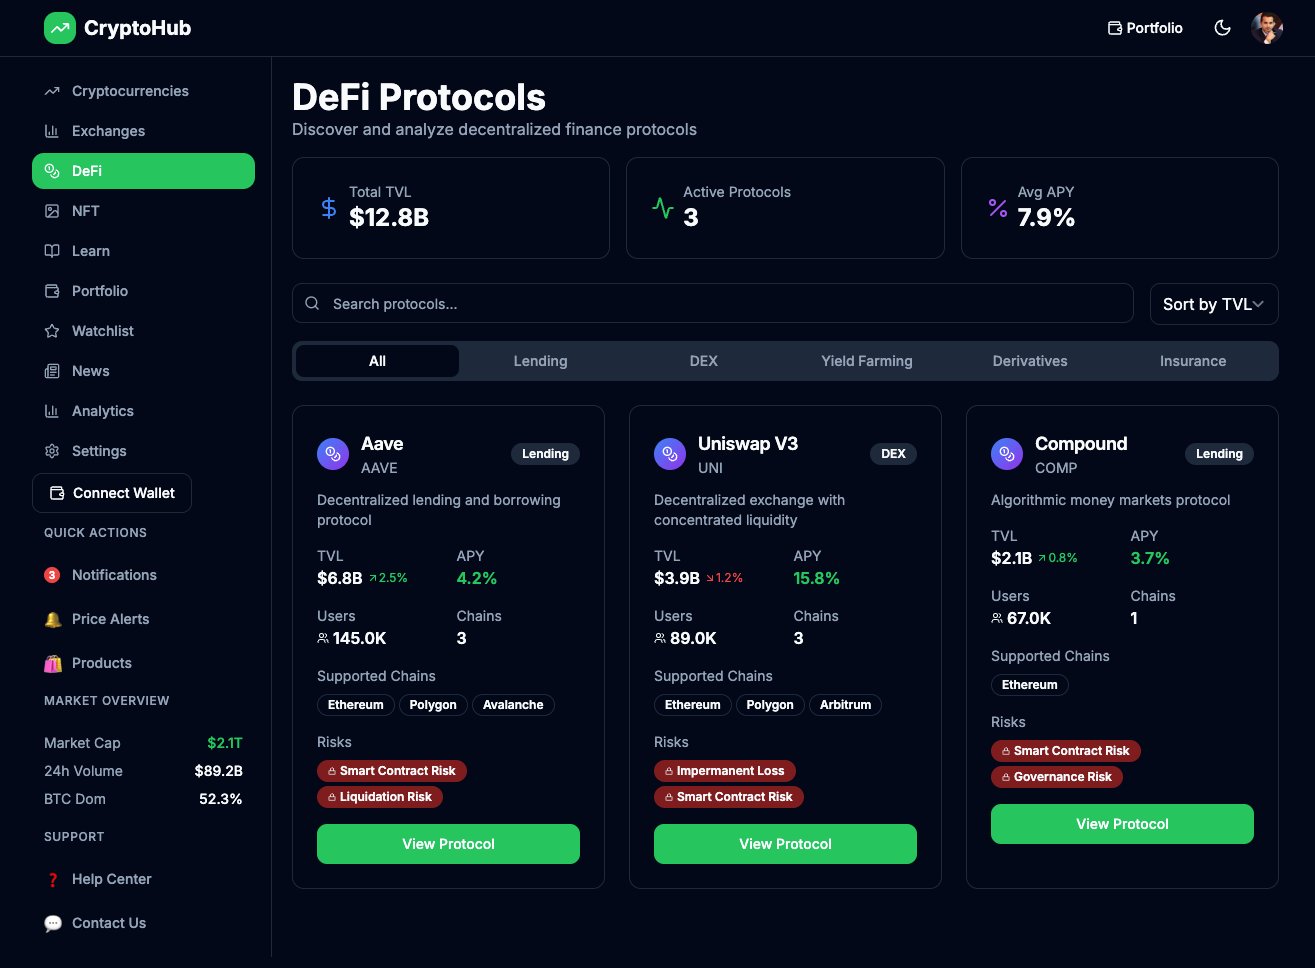Switch to the Derivatives tab
This screenshot has height=968, width=1315.
(x=1030, y=361)
